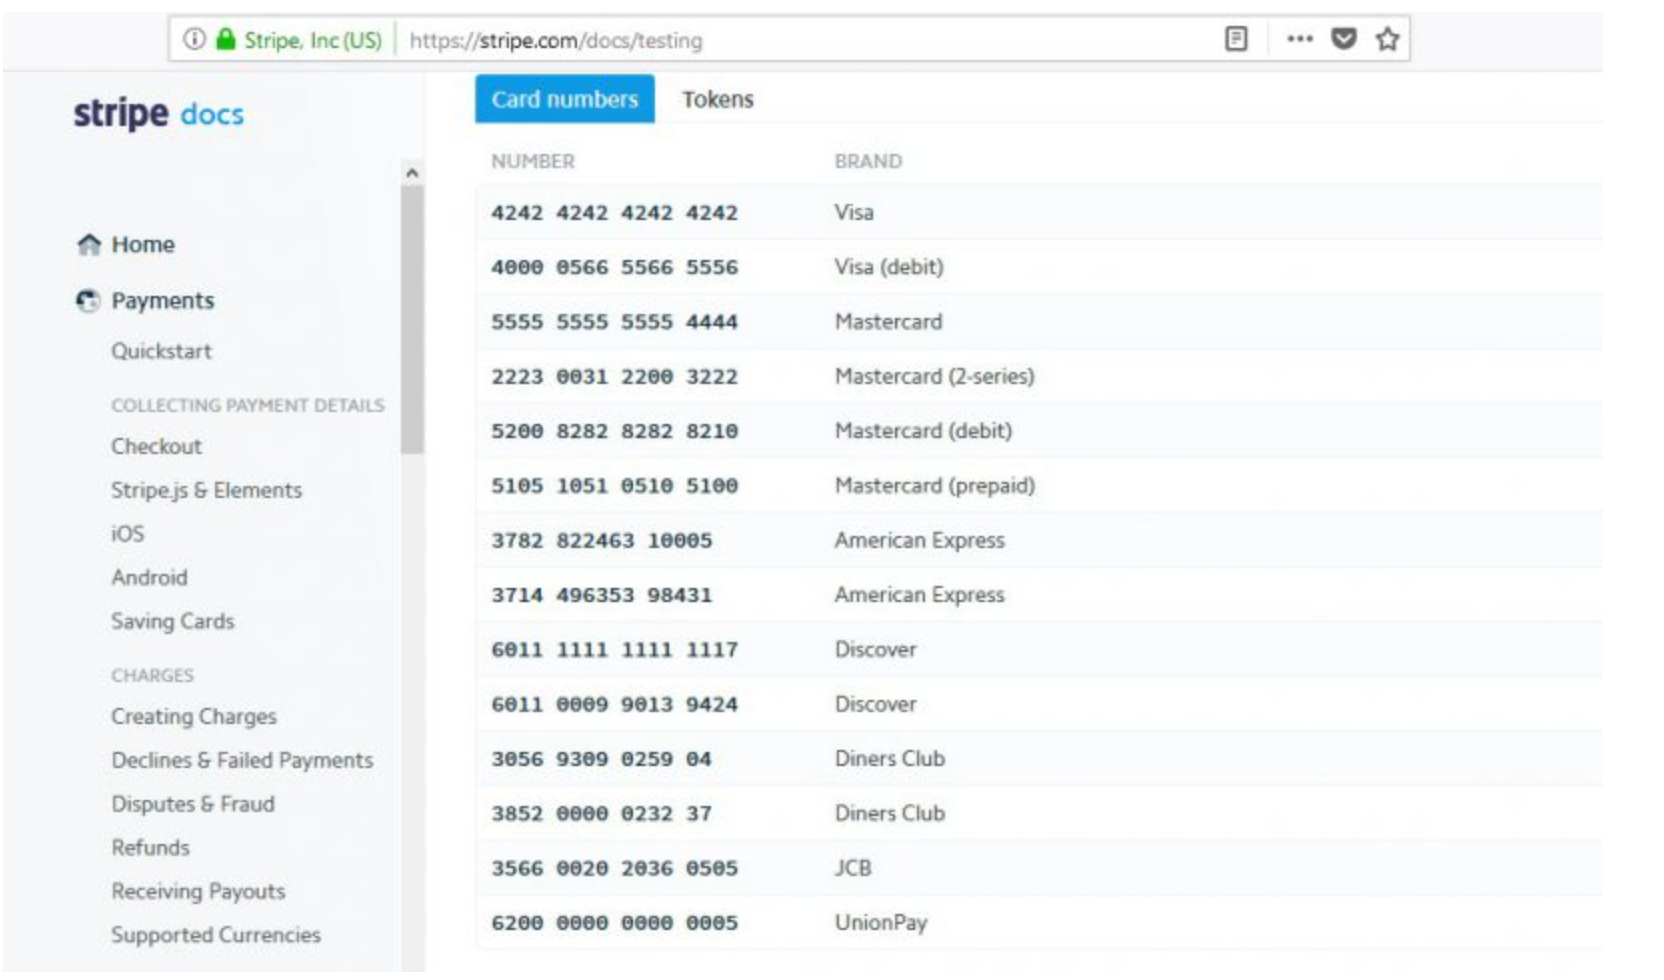Navigate to Supported Currencies page

coord(216,935)
